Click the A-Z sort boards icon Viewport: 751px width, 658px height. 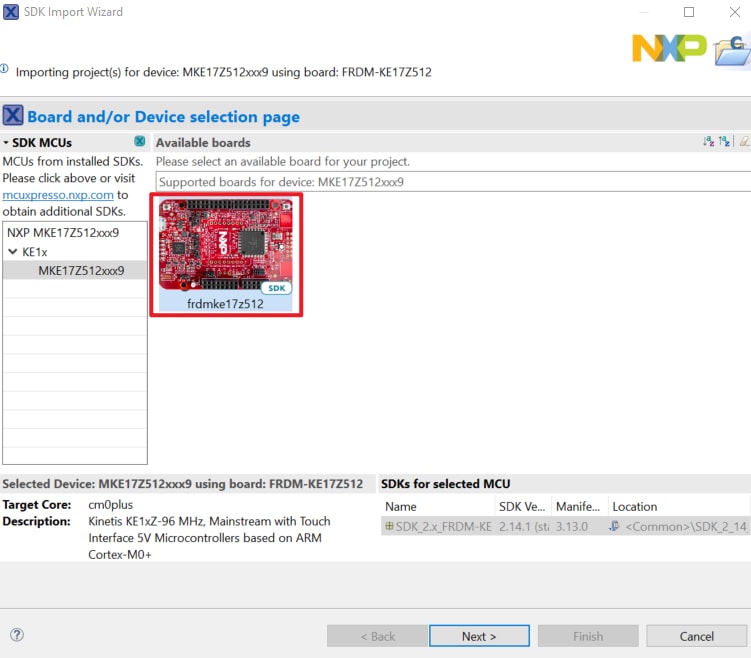(x=709, y=142)
